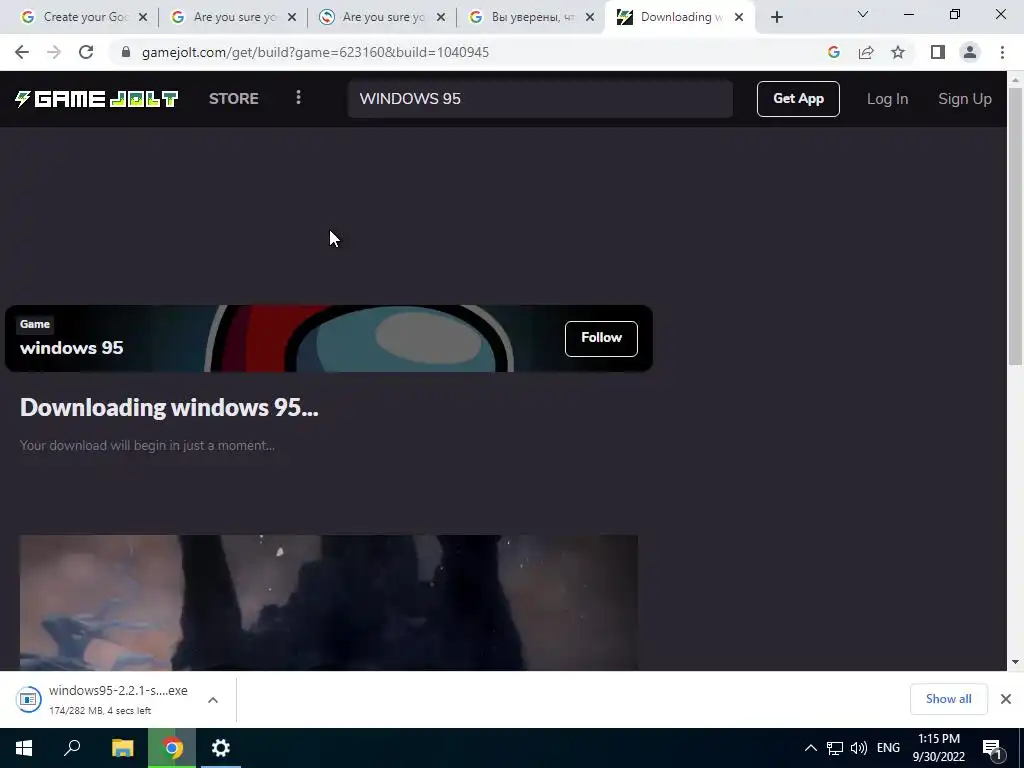Screen dimensions: 1024x768
Task: Click the Chrome taskbar icon
Action: click(x=172, y=748)
